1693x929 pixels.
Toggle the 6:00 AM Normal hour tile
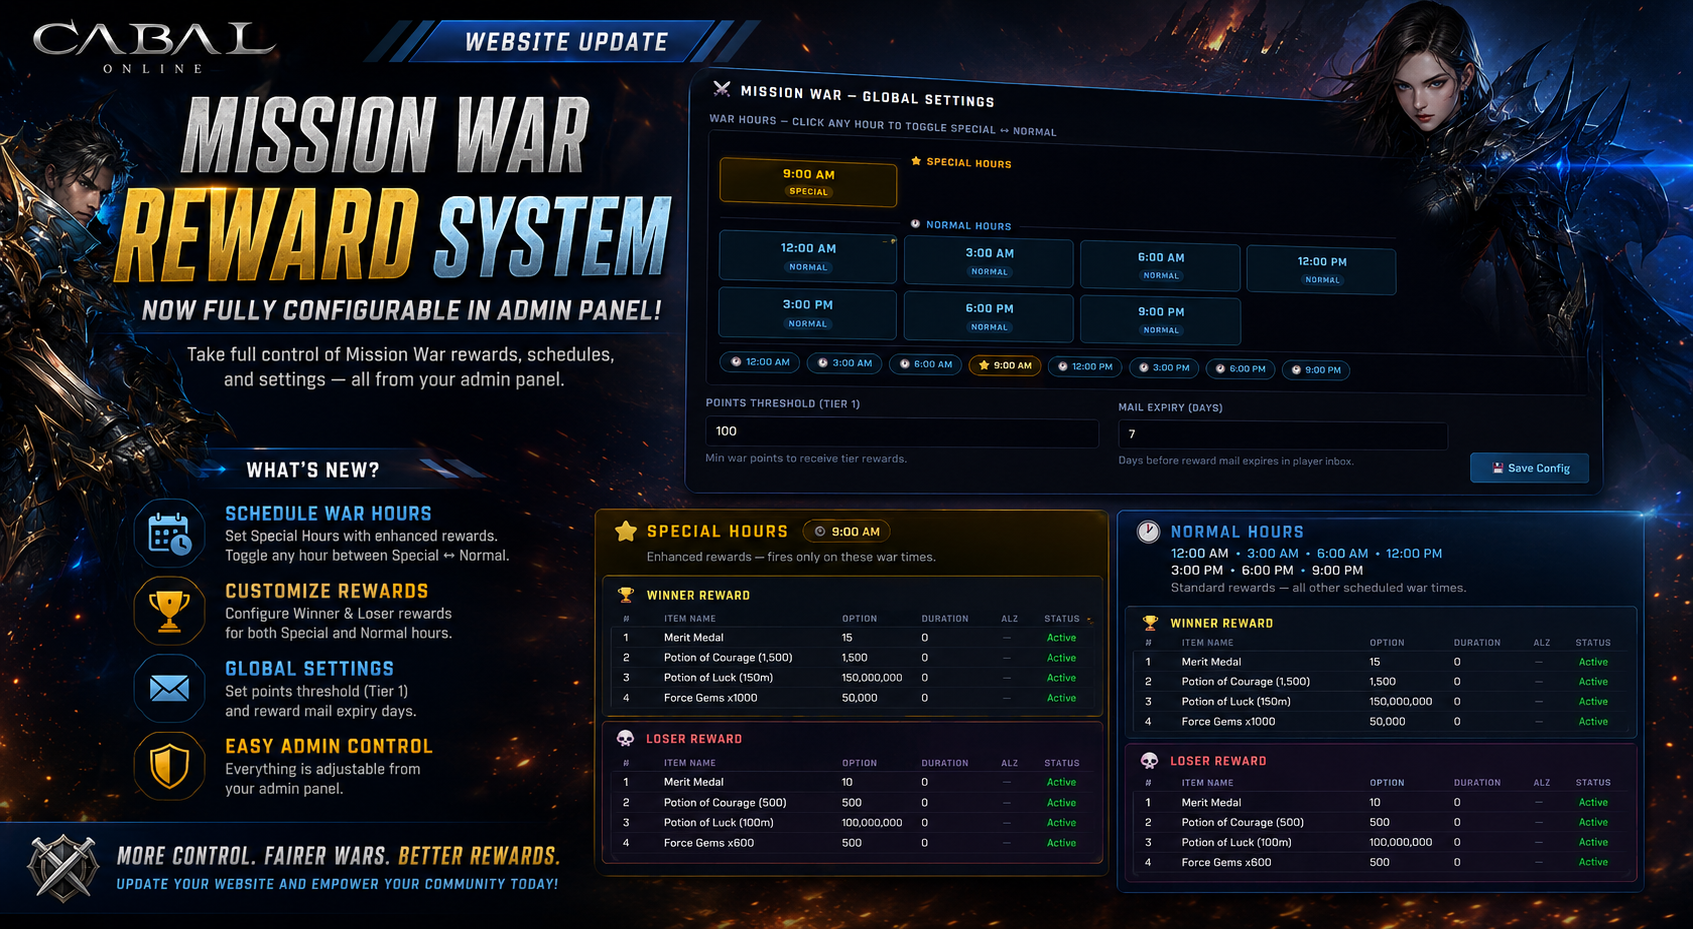[1160, 266]
